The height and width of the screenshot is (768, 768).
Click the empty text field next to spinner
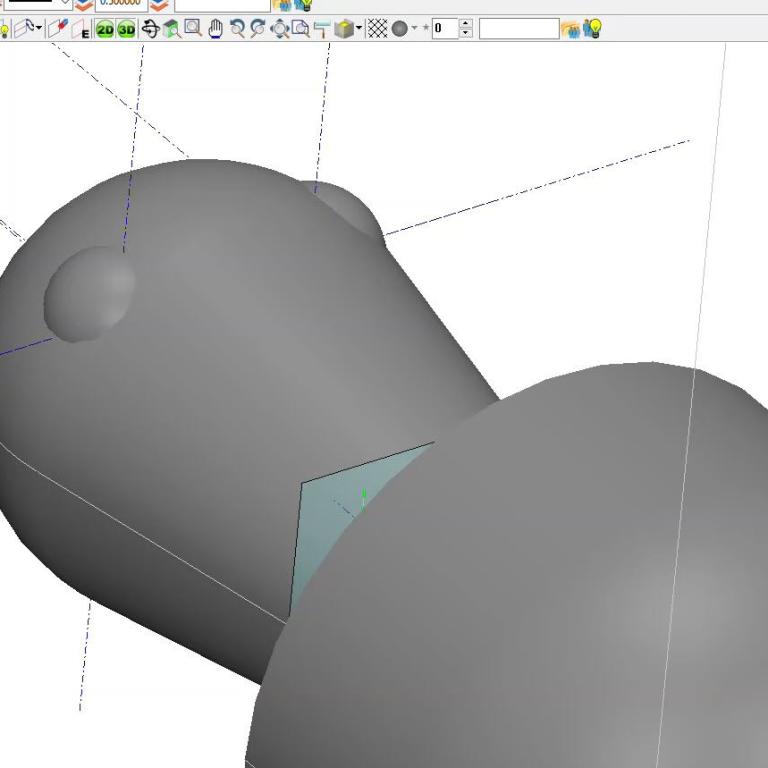(x=518, y=29)
